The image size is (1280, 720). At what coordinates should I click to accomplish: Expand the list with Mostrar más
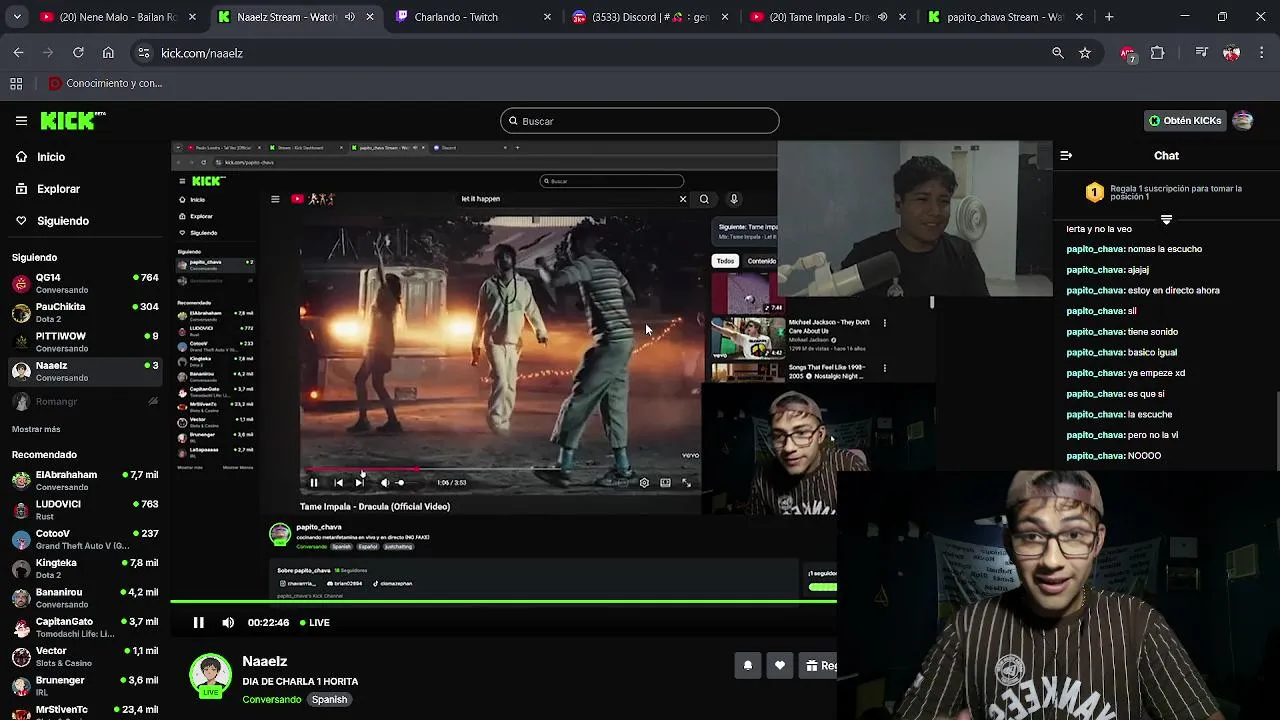[x=36, y=429]
